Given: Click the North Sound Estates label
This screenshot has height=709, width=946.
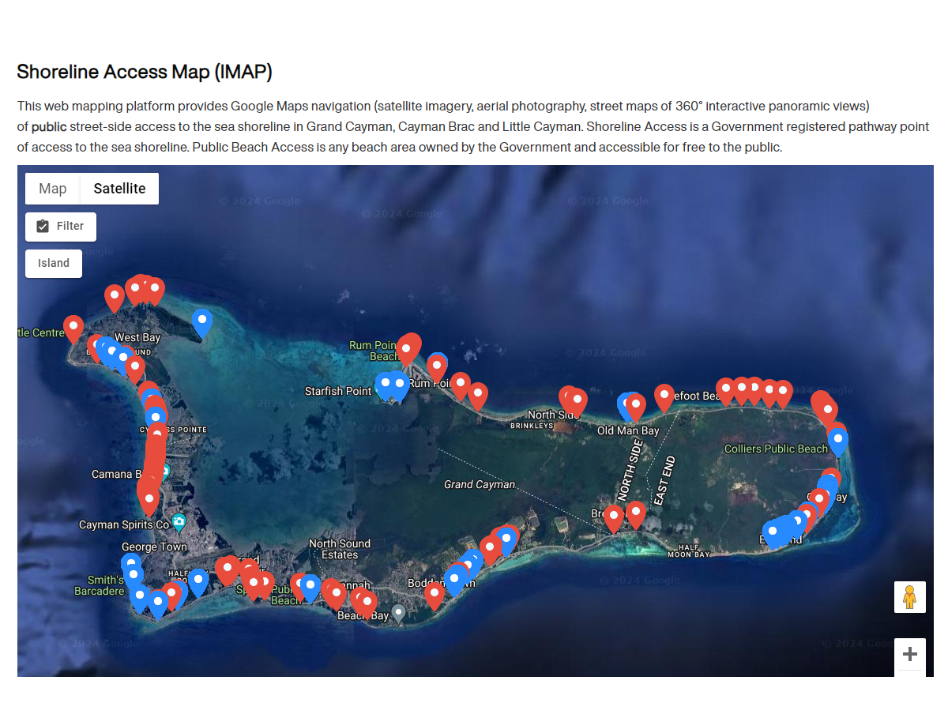Looking at the screenshot, I should click(x=340, y=549).
